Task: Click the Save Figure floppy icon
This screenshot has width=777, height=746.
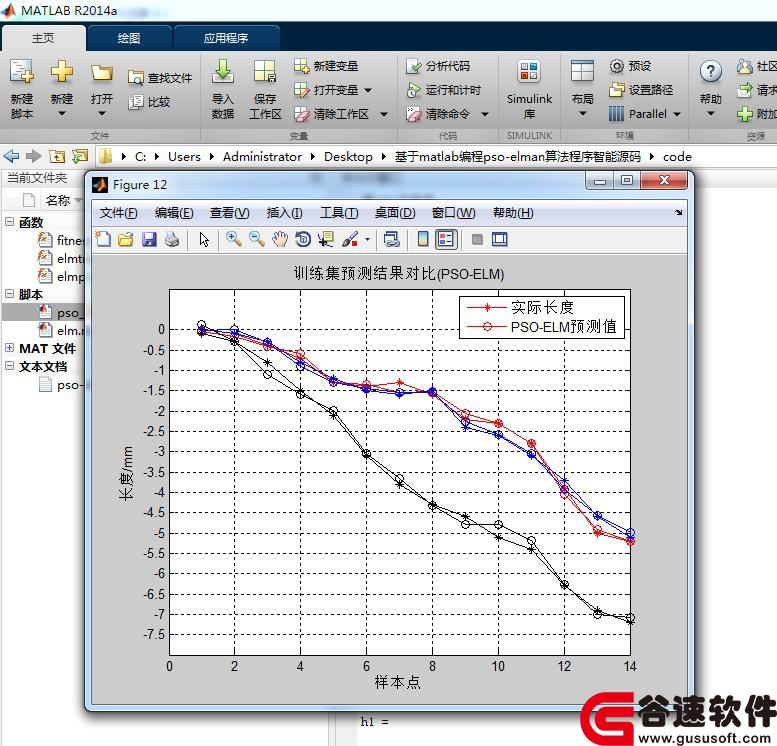Action: 149,239
